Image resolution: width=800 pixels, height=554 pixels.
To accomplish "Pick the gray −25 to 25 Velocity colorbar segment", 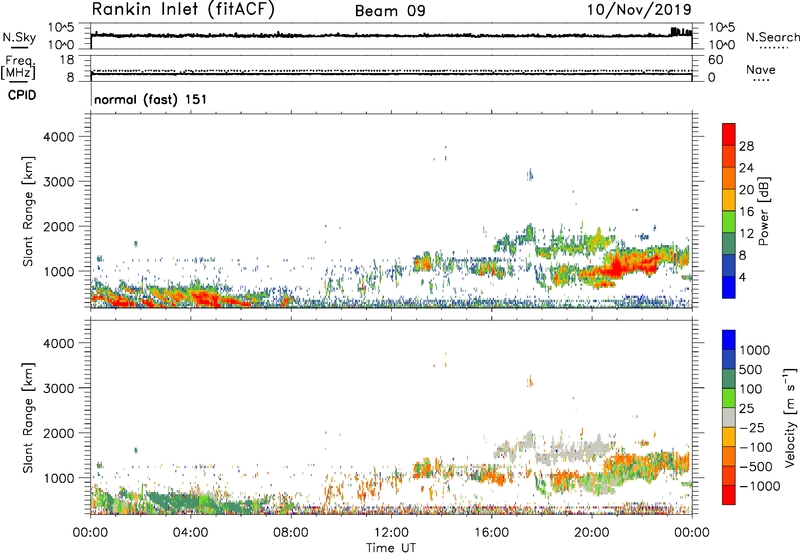I will [729, 417].
